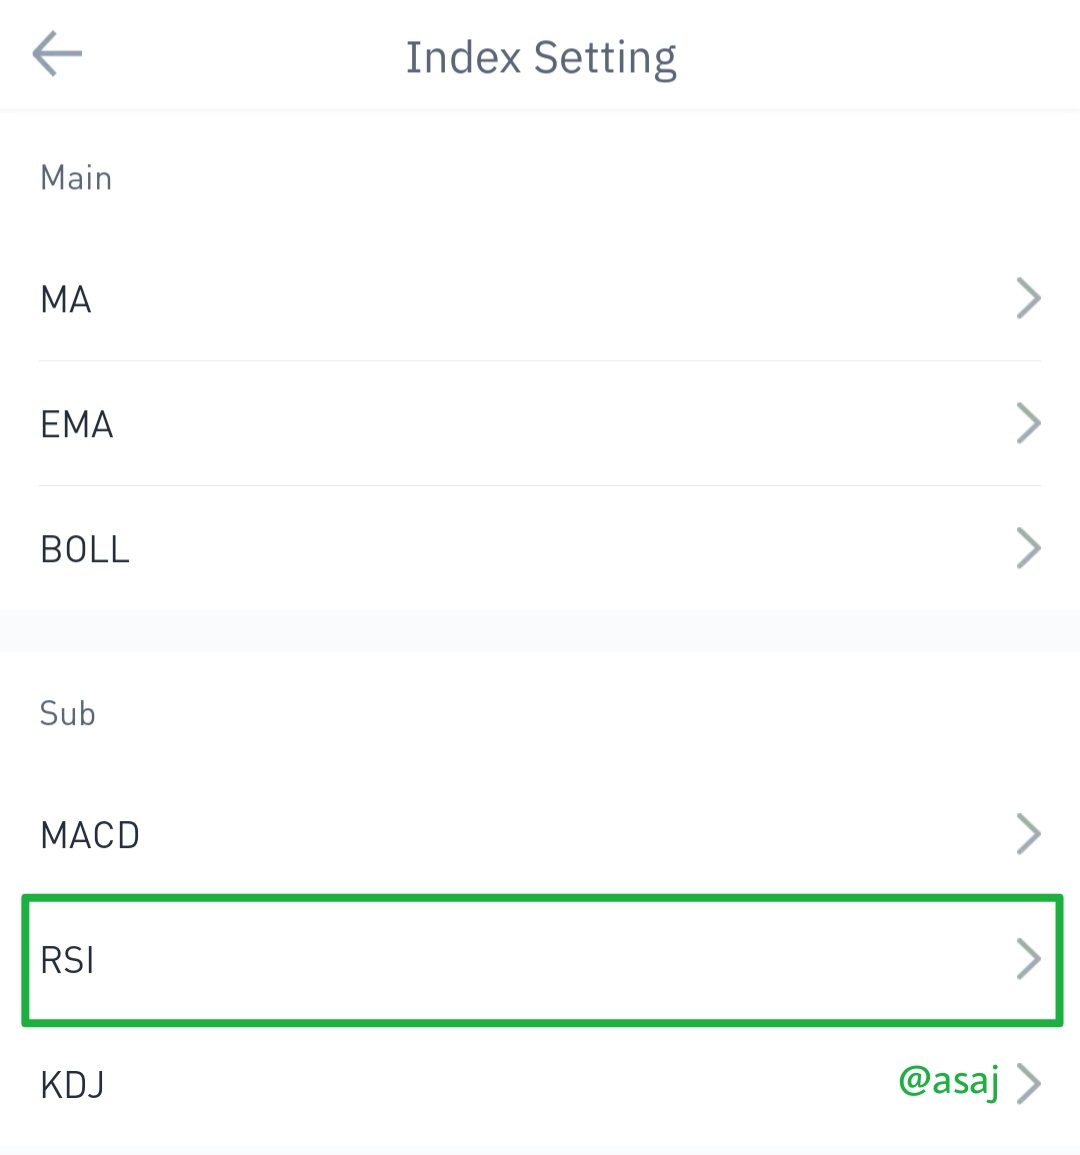Viewport: 1080px width, 1155px height.
Task: Choose the MACD sub indicator label
Action: point(90,835)
